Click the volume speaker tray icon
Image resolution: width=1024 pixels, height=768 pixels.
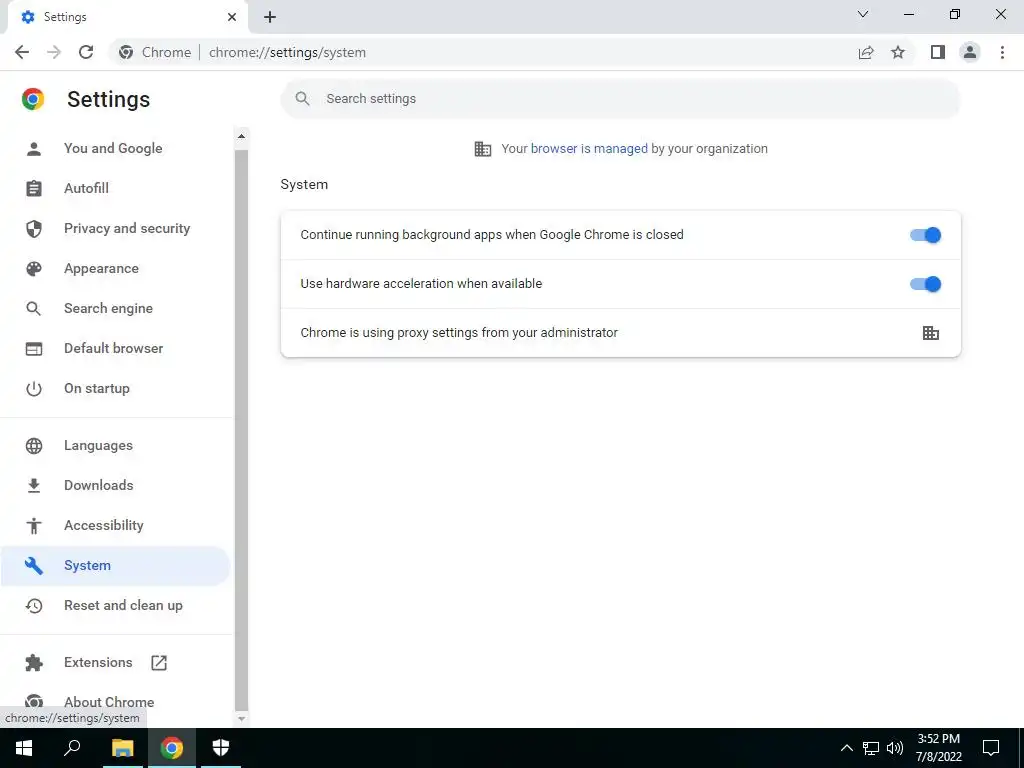(x=895, y=748)
